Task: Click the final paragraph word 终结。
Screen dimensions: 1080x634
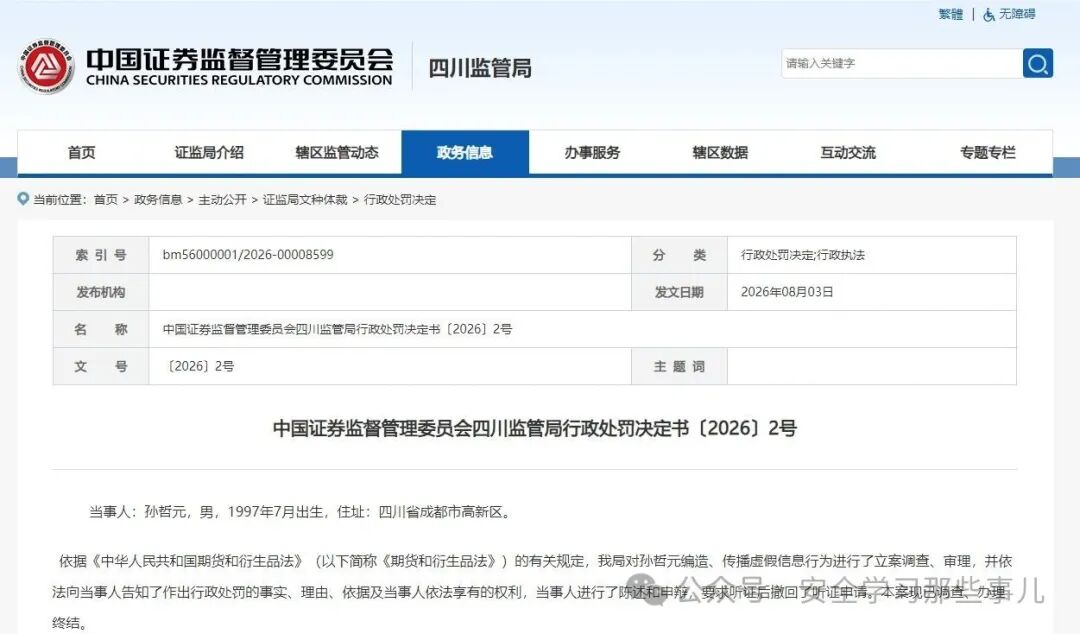Action: coord(70,624)
